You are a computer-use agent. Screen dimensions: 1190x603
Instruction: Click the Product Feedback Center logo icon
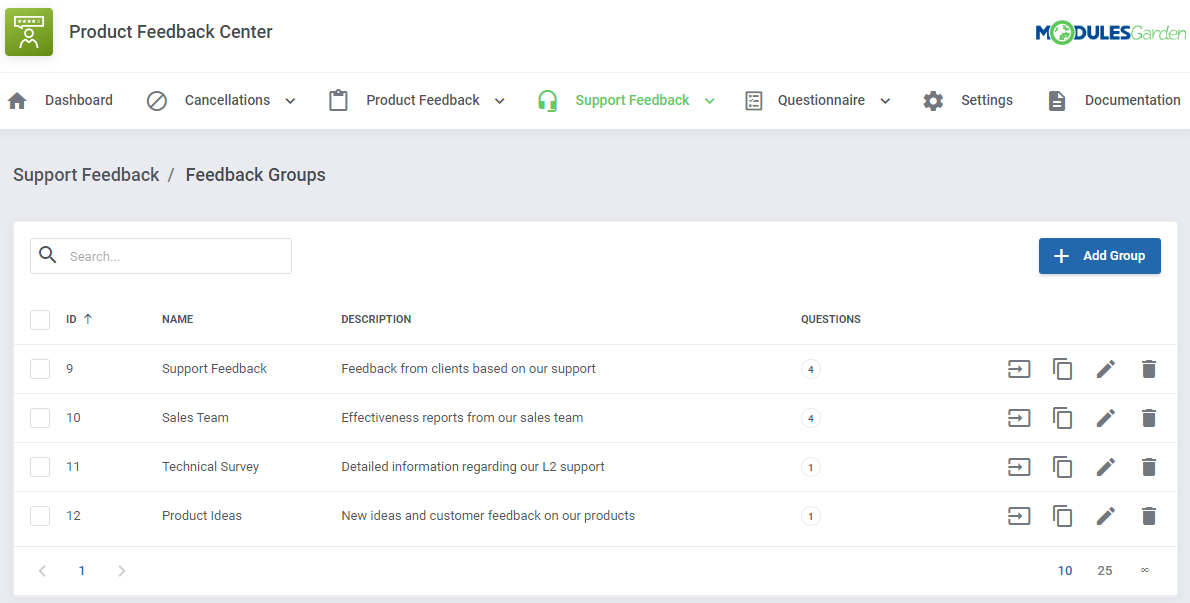pyautogui.click(x=29, y=32)
